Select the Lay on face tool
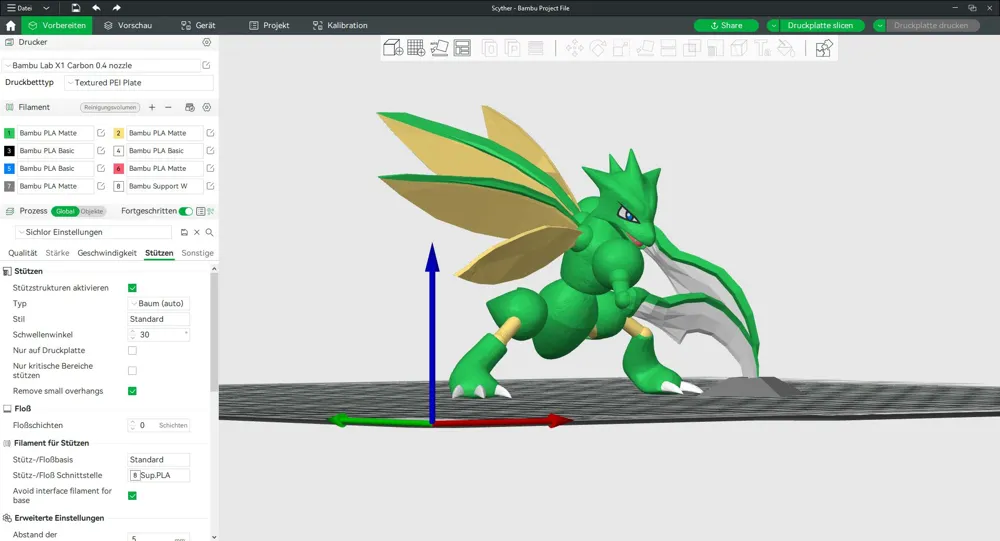The height and width of the screenshot is (541, 1000). (x=645, y=48)
